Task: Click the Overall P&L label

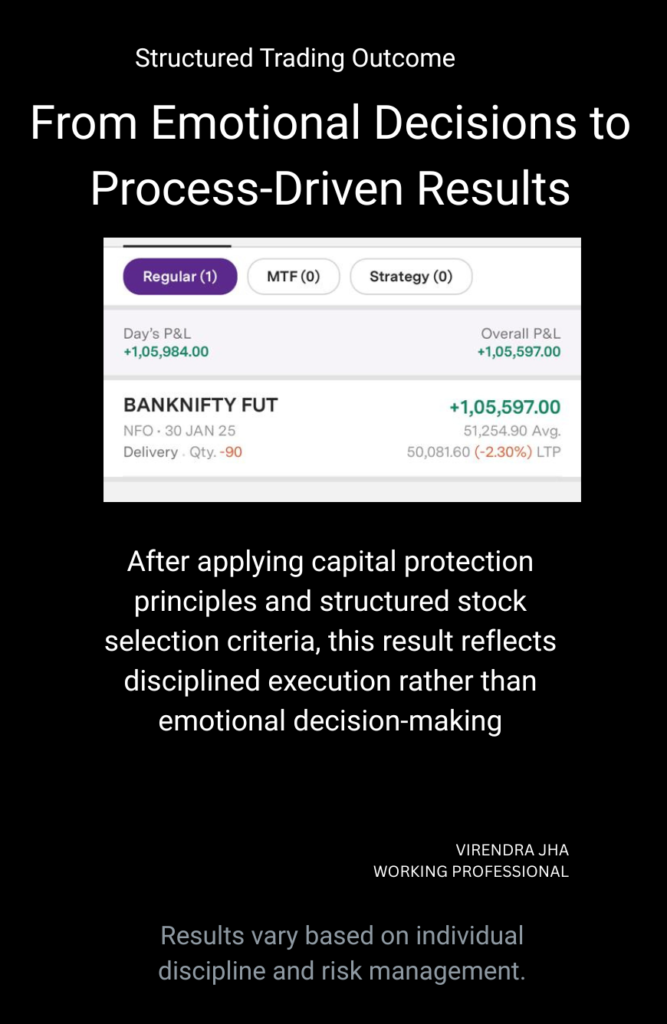Action: point(520,333)
